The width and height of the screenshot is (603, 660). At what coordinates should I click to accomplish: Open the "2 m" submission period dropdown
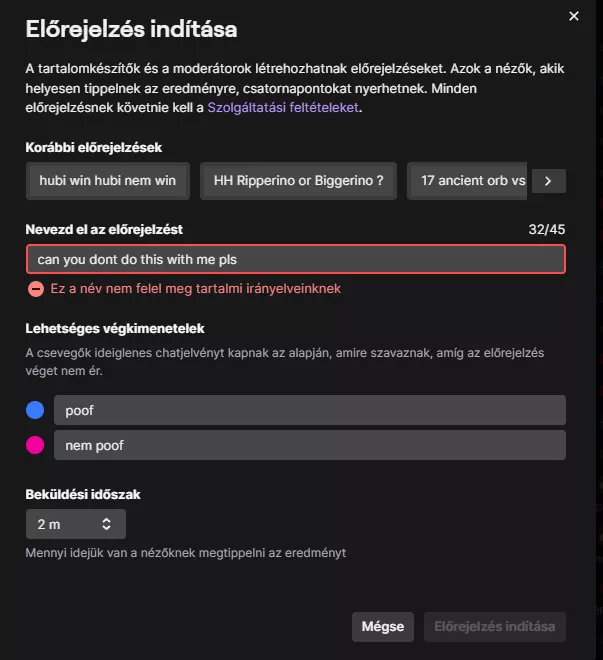[x=76, y=523]
